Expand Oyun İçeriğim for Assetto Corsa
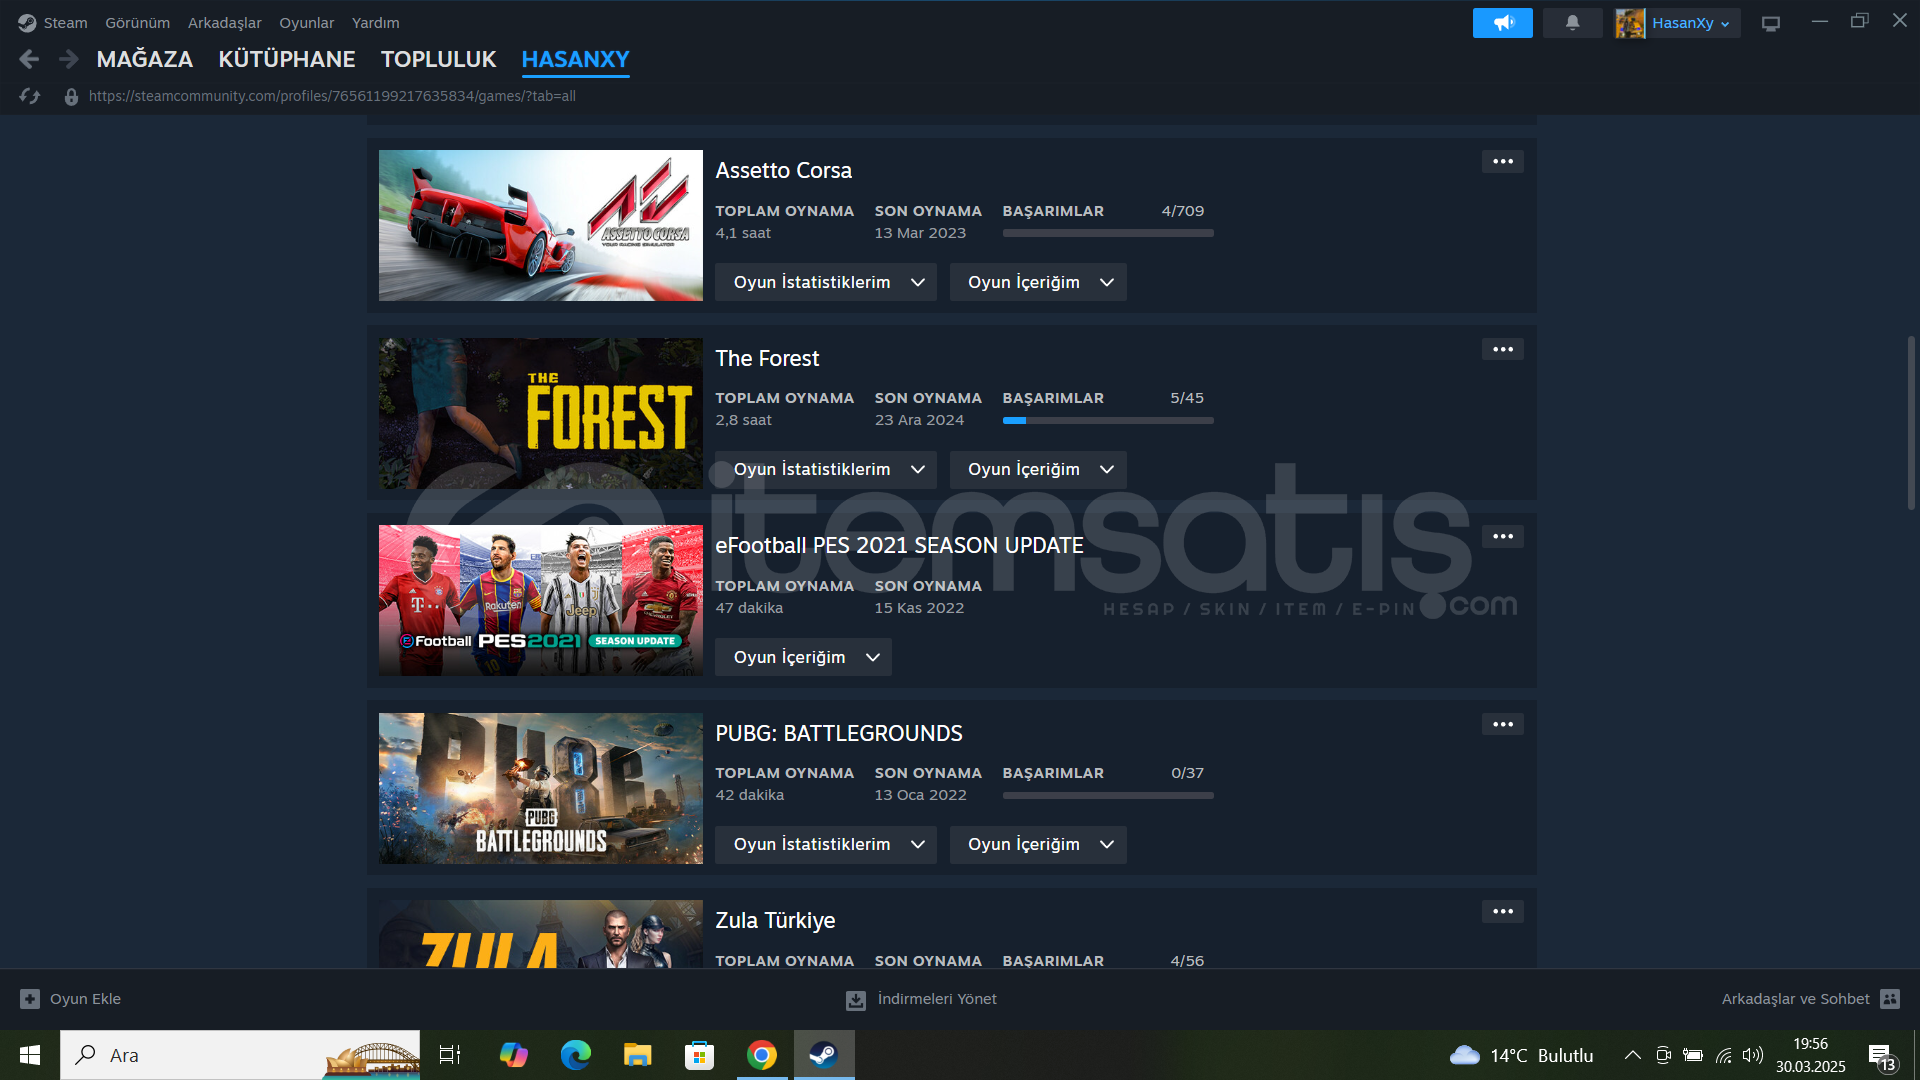Viewport: 1920px width, 1080px height. click(1038, 282)
